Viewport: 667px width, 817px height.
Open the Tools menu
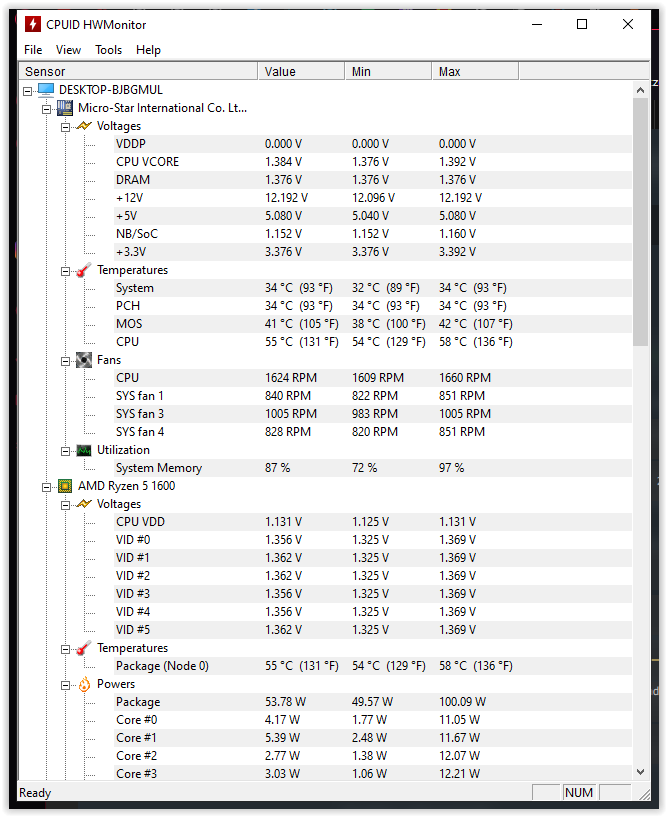pos(108,49)
